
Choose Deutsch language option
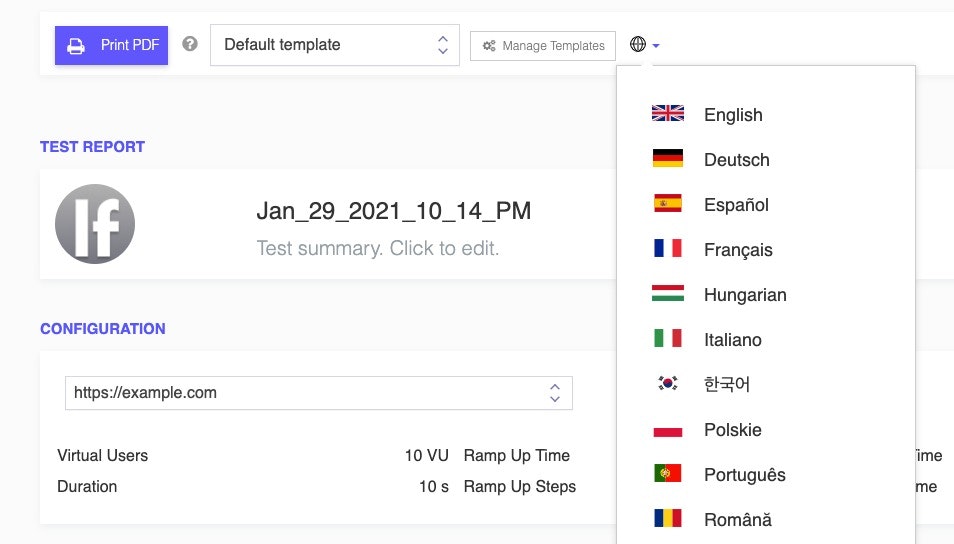(710, 159)
